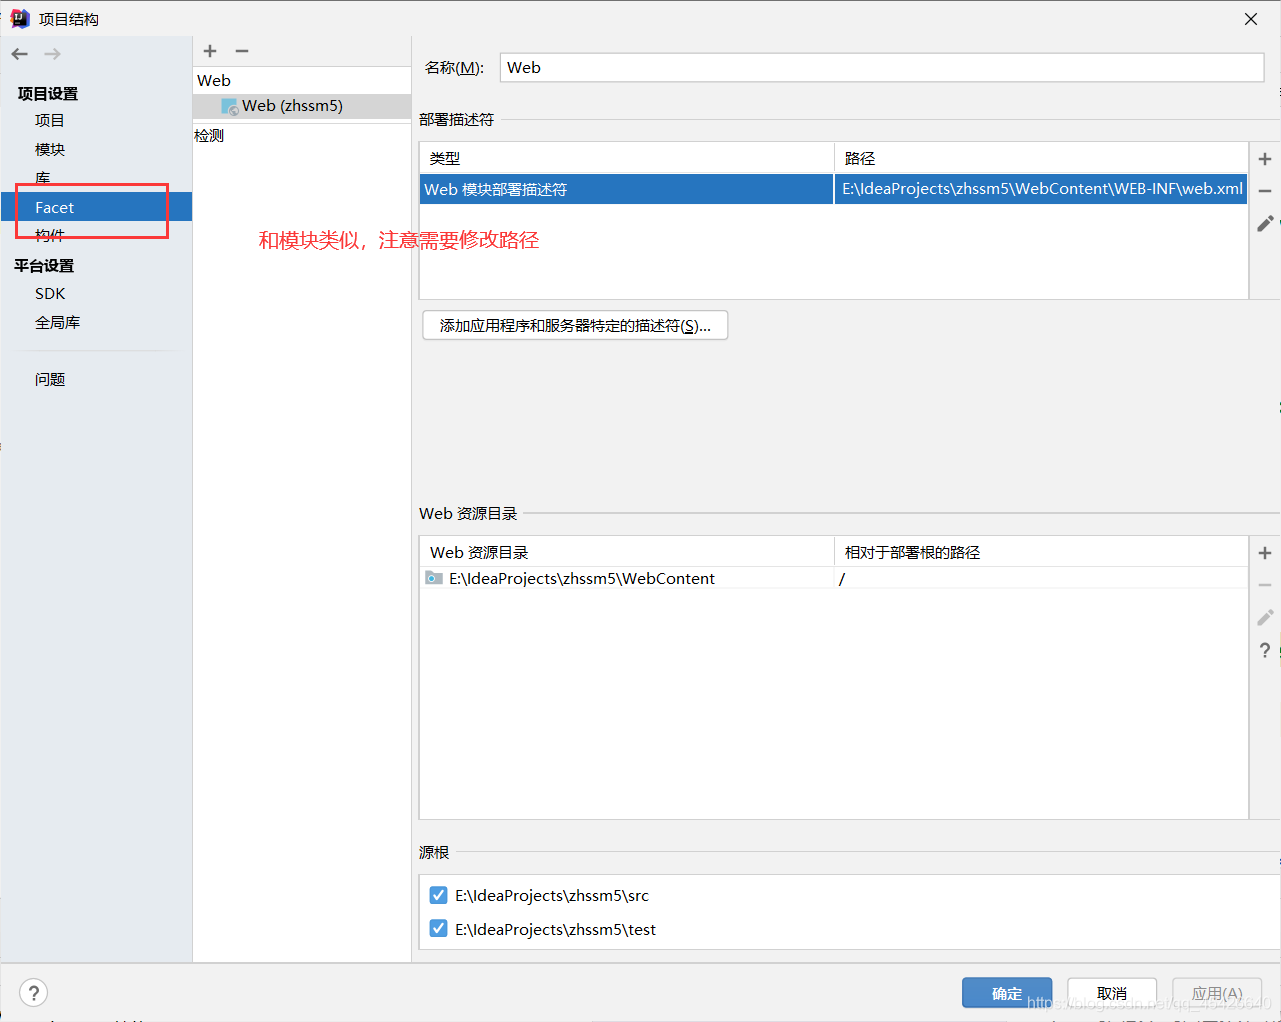This screenshot has height=1022, width=1281.
Task: Open the 模块 settings page
Action: (x=50, y=150)
